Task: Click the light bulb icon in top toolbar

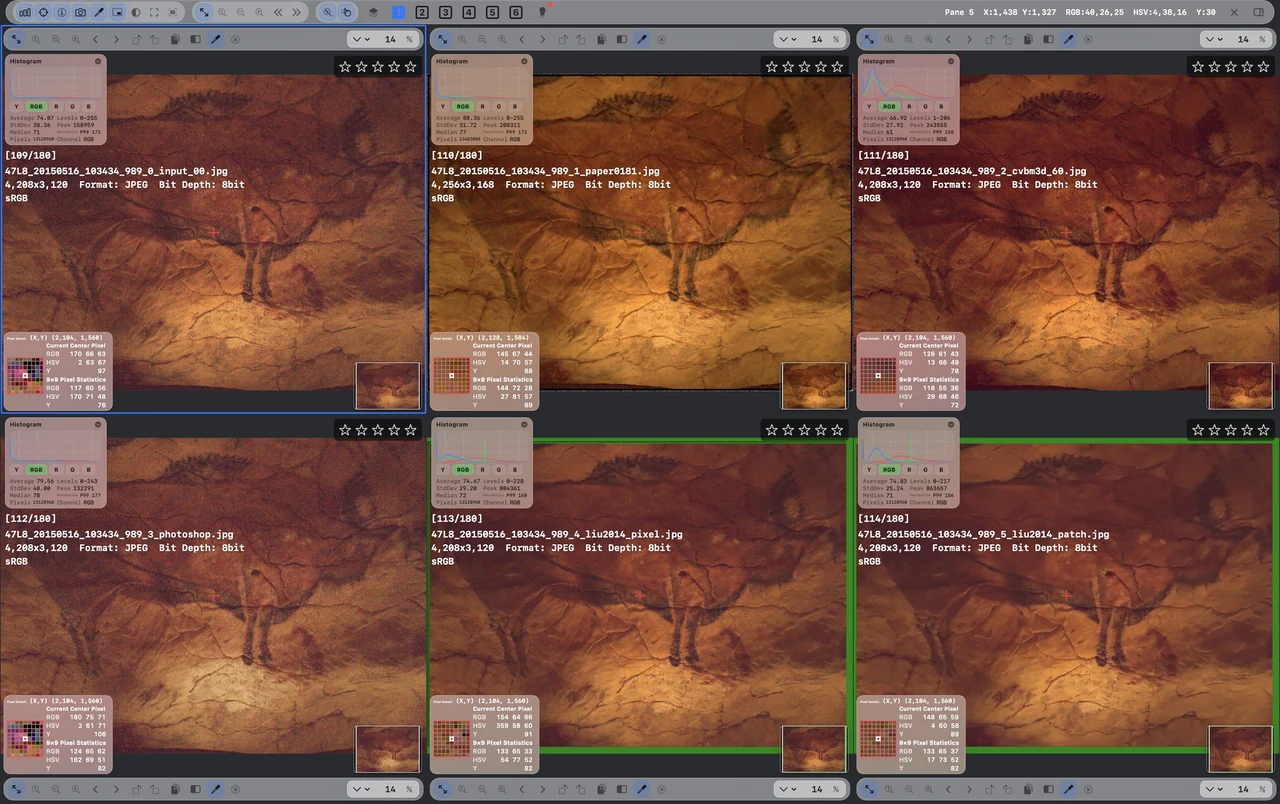Action: pyautogui.click(x=542, y=12)
